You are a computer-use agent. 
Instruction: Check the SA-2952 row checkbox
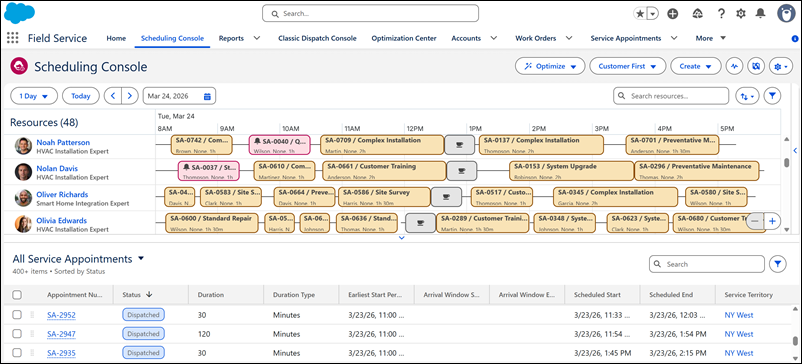pyautogui.click(x=17, y=315)
